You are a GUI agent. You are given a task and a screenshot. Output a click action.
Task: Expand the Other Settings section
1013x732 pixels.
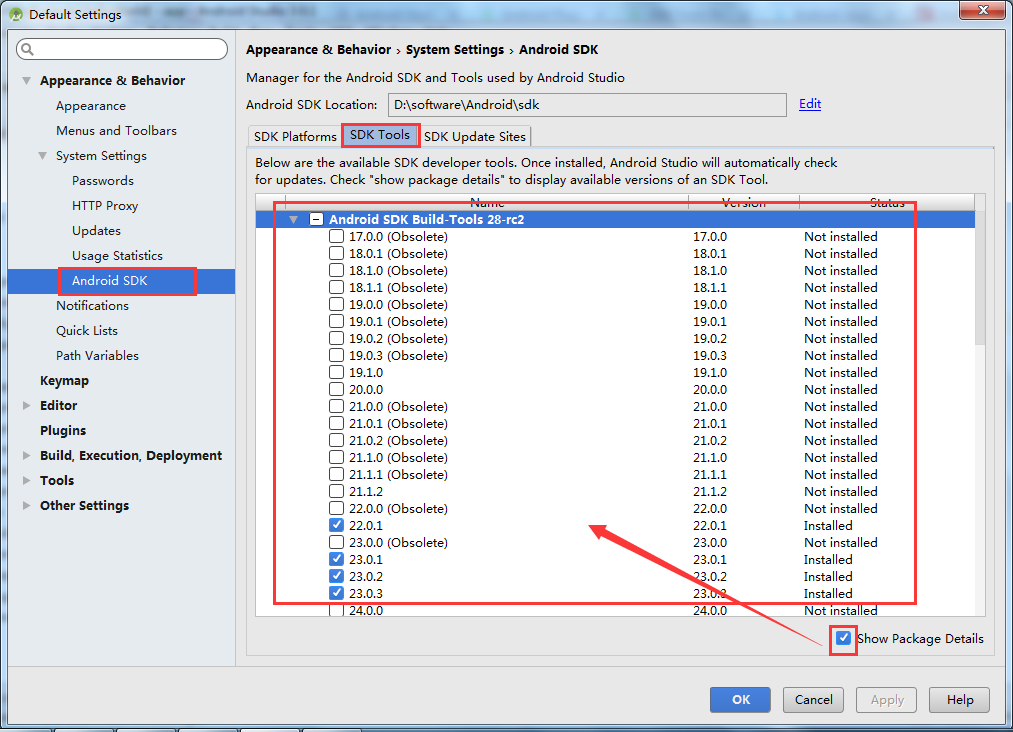click(26, 505)
